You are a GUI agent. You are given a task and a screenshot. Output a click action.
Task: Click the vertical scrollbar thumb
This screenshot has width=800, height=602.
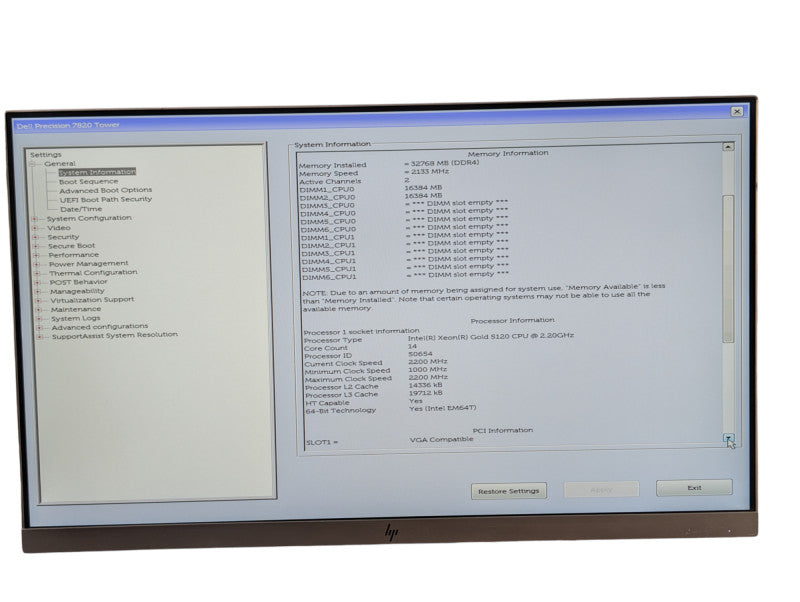(x=729, y=269)
